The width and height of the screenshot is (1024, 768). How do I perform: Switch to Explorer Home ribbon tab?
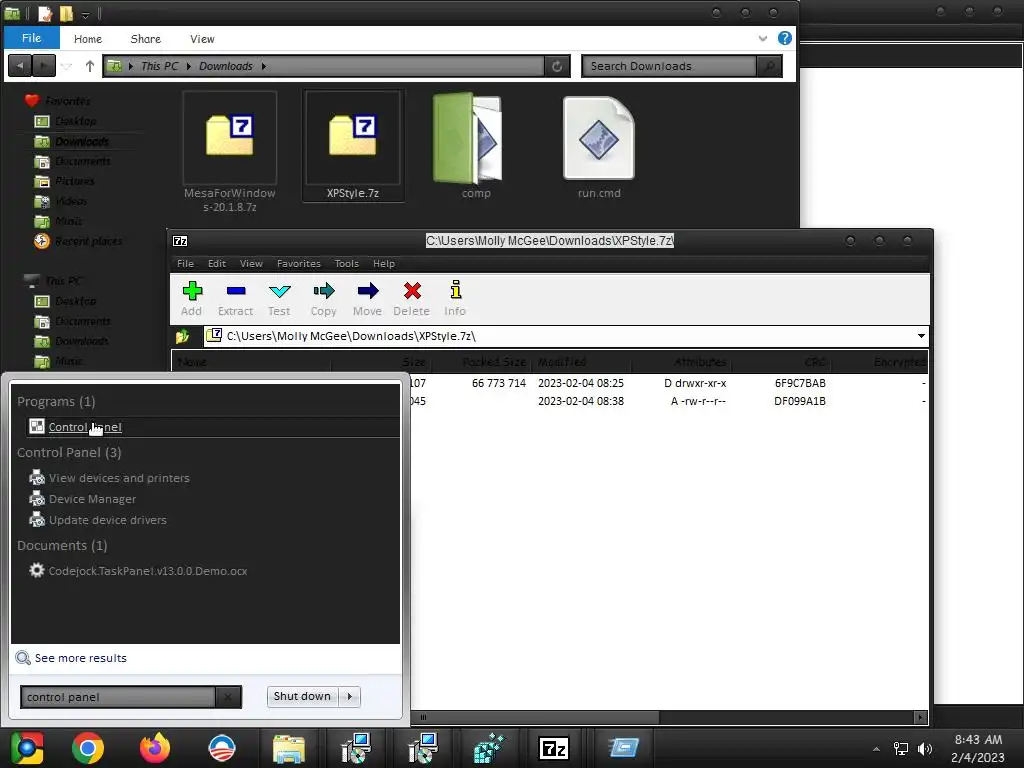(88, 39)
